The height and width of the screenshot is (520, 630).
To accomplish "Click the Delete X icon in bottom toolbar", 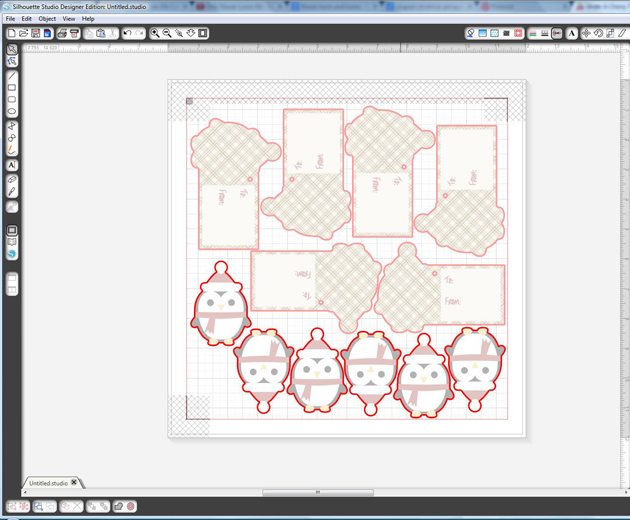I will point(77,506).
